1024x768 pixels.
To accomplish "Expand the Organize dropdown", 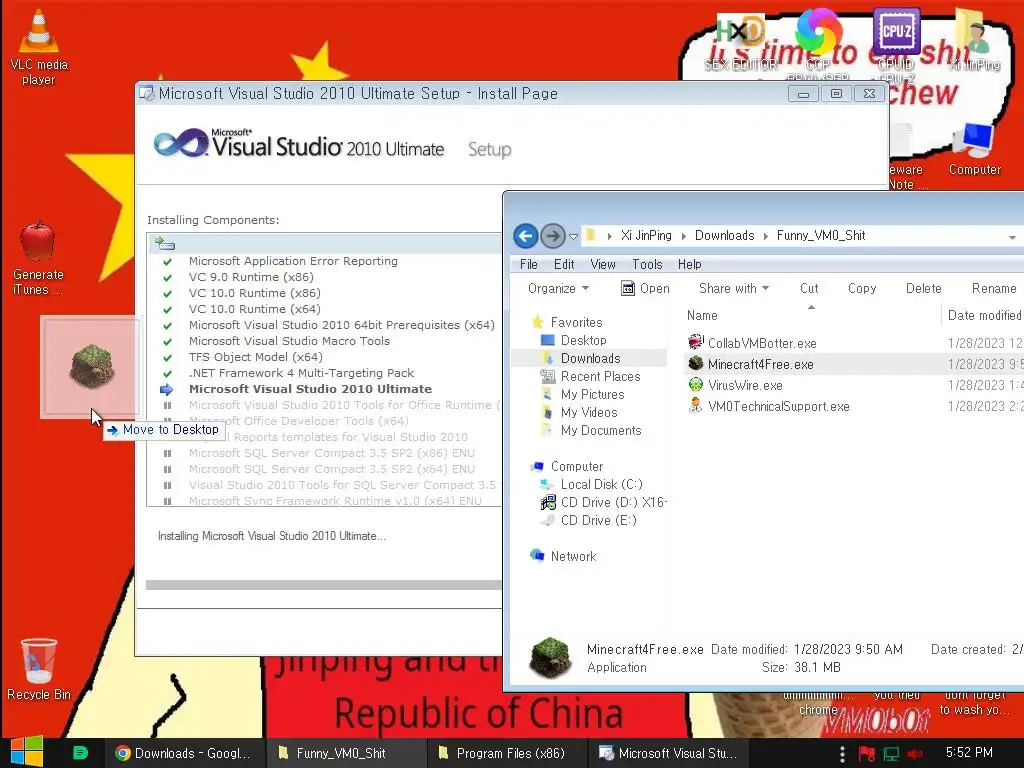I will [x=558, y=288].
